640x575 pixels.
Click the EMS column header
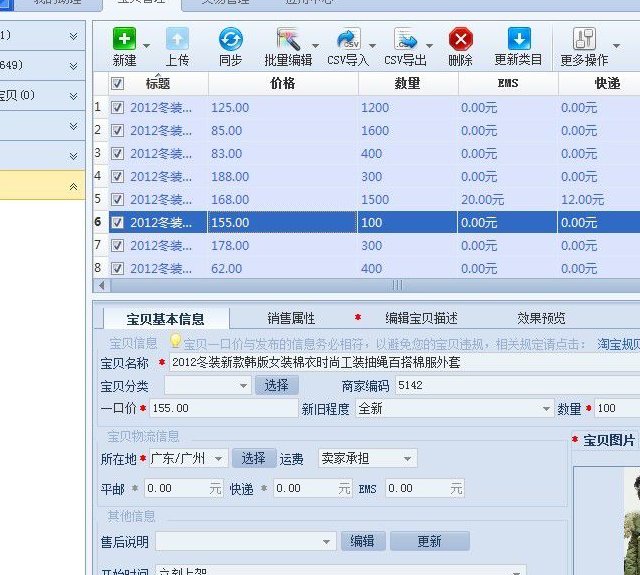(x=508, y=84)
